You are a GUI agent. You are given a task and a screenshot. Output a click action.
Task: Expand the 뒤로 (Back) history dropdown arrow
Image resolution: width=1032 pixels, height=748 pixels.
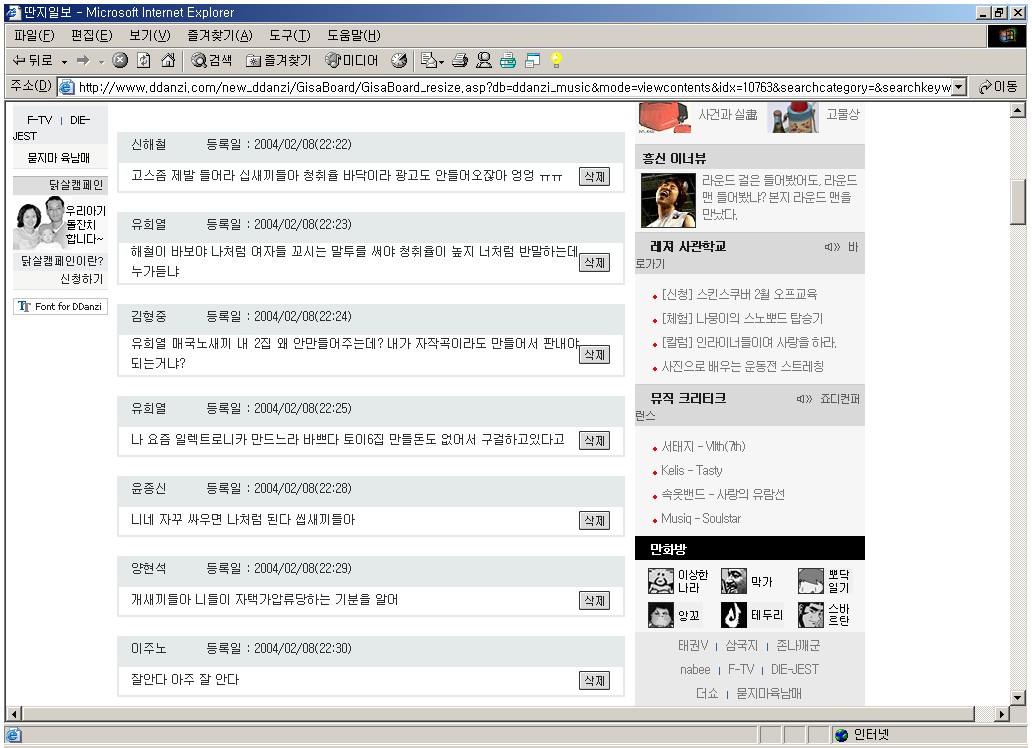tap(64, 62)
